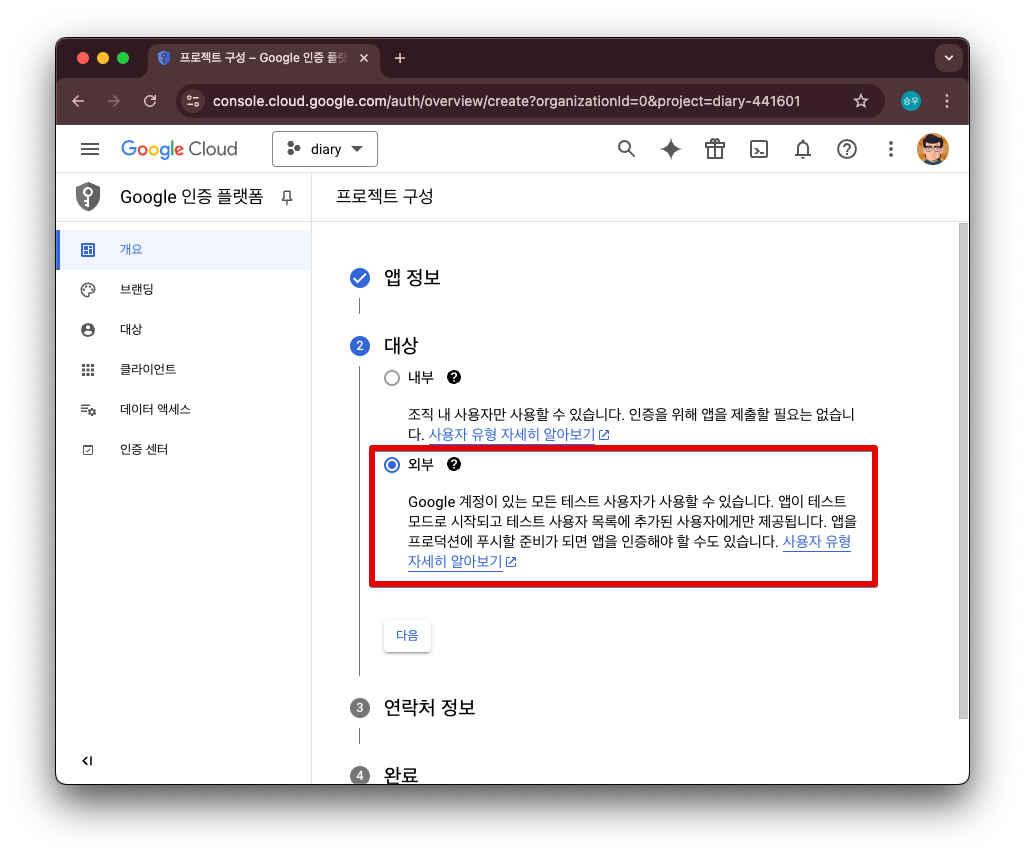Select the 프로젝트 구성 browser tab
This screenshot has height=858, width=1025.
[x=264, y=58]
